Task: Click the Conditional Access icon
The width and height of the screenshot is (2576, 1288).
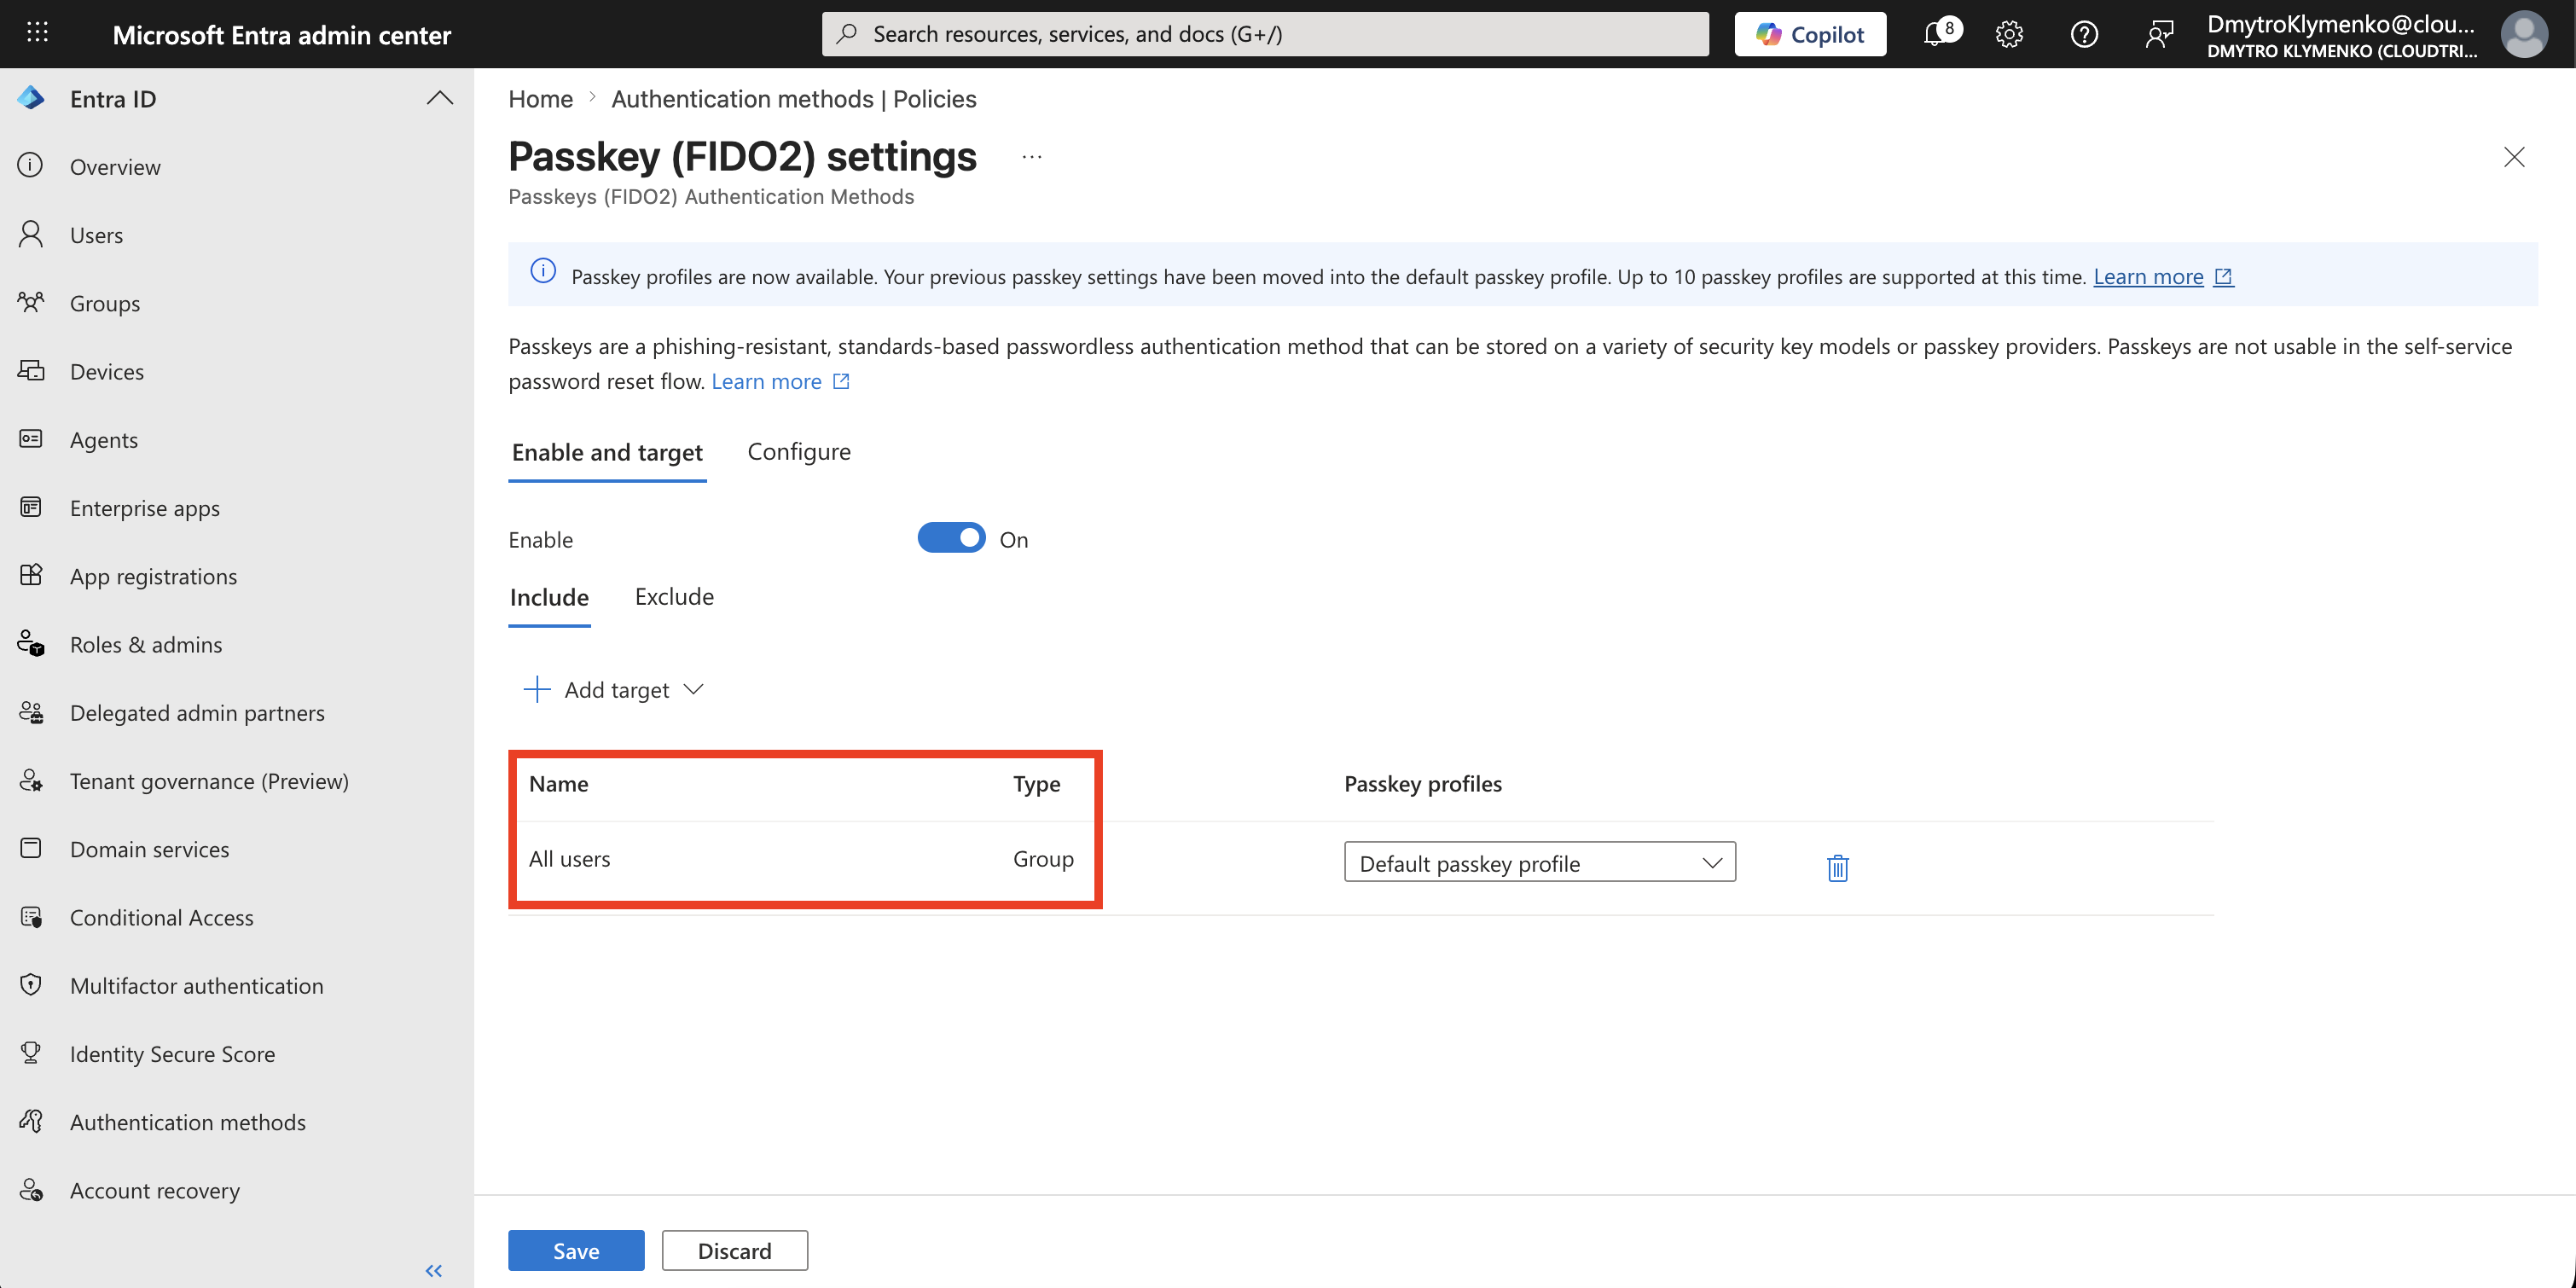Action: pyautogui.click(x=31, y=916)
